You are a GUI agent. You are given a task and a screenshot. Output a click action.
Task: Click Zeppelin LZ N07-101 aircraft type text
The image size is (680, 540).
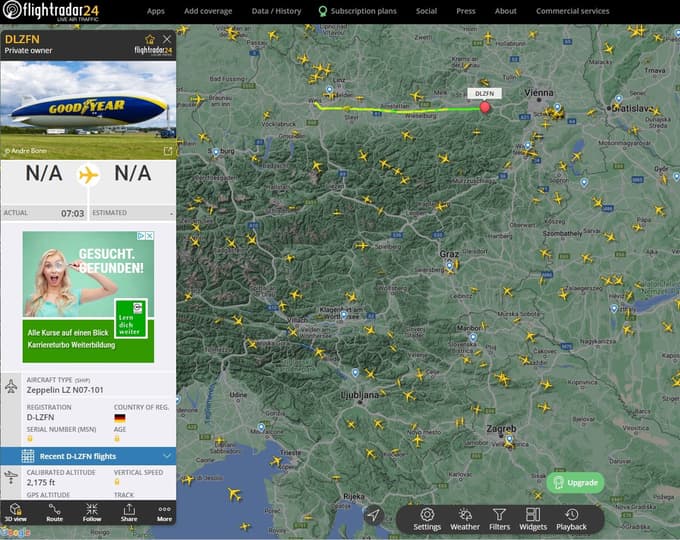[65, 390]
